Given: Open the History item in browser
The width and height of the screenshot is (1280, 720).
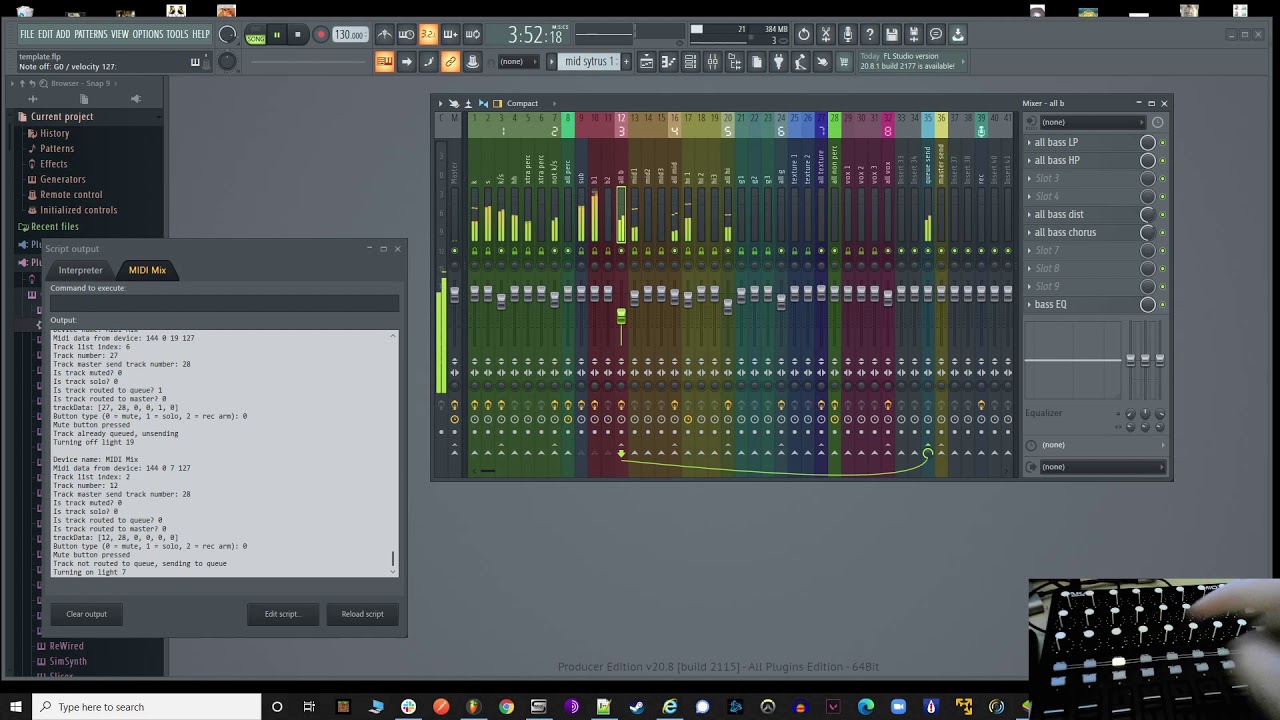Looking at the screenshot, I should click(54, 133).
